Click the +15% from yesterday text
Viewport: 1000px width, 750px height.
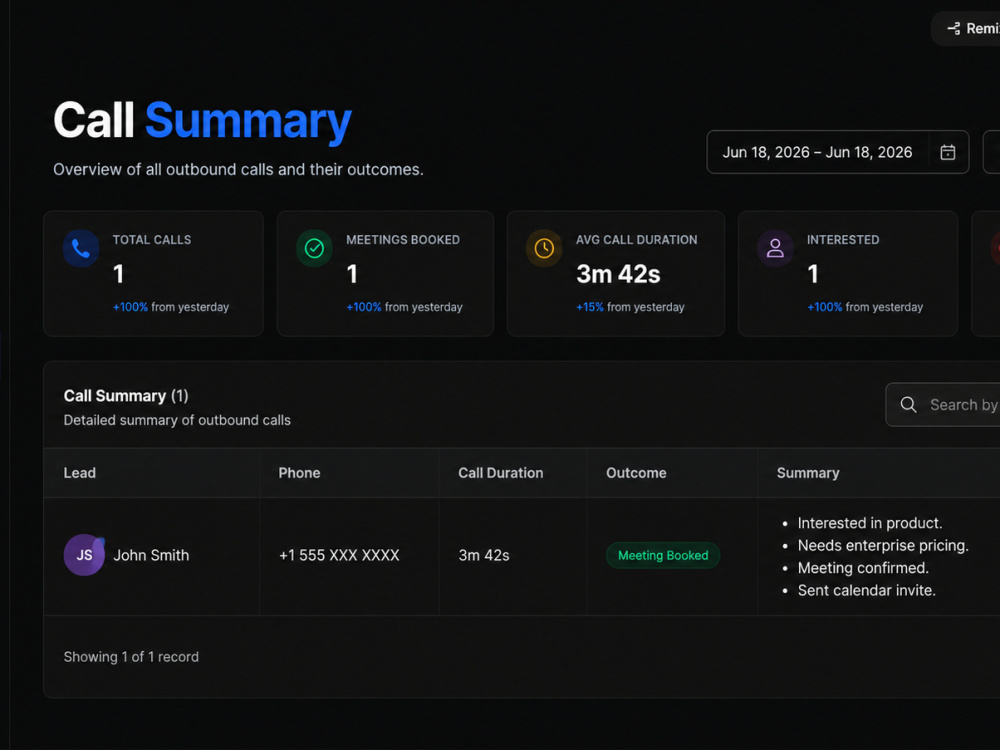pos(630,307)
